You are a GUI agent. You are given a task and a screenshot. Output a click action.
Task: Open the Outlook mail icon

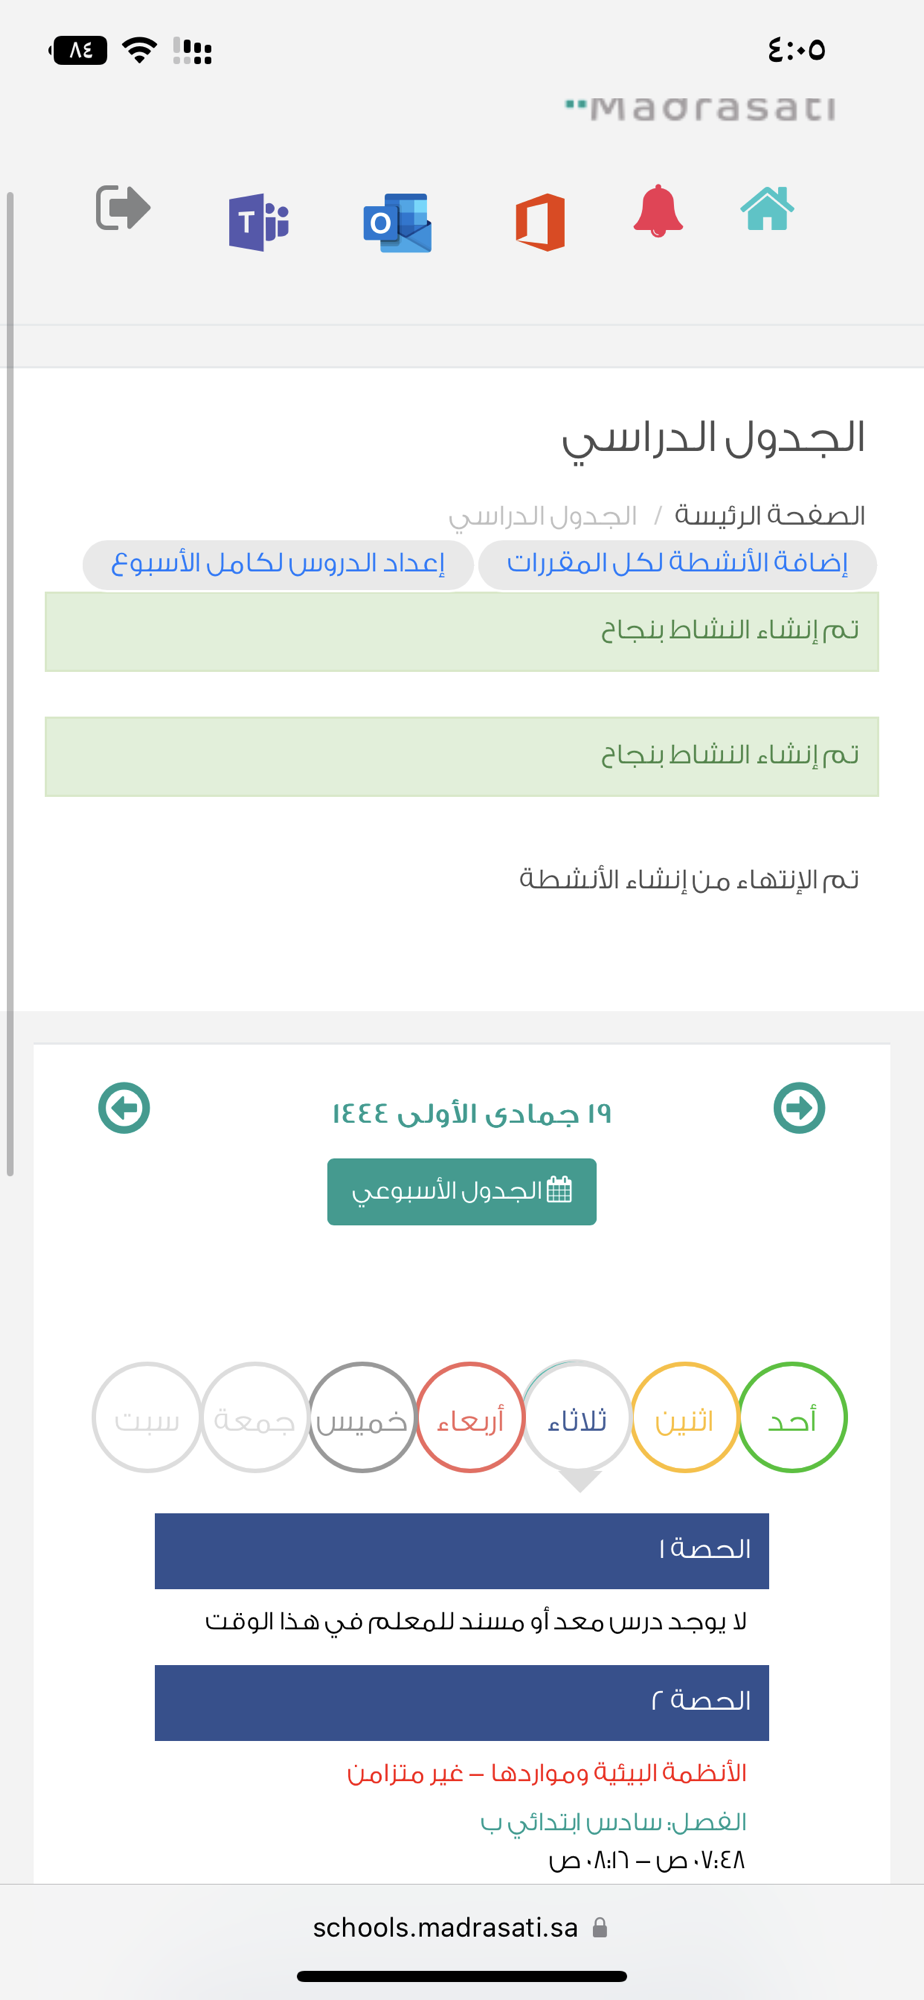(x=398, y=222)
